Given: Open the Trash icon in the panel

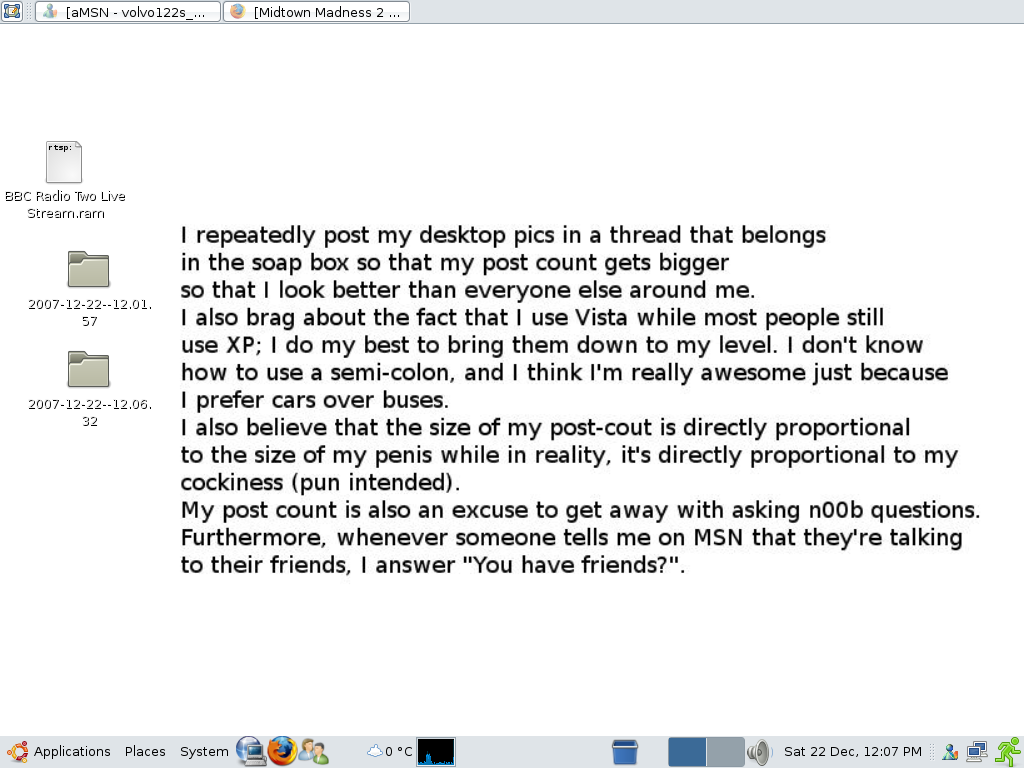Looking at the screenshot, I should (x=625, y=752).
